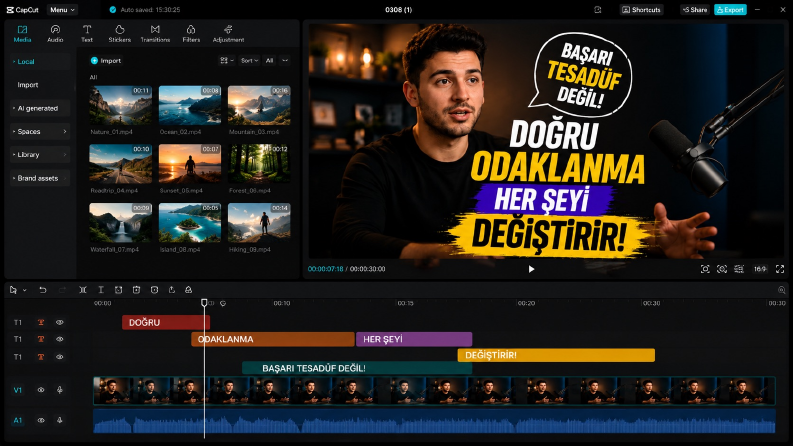This screenshot has height=446, width=793.
Task: Open the Shortcuts panel
Action: pyautogui.click(x=641, y=10)
